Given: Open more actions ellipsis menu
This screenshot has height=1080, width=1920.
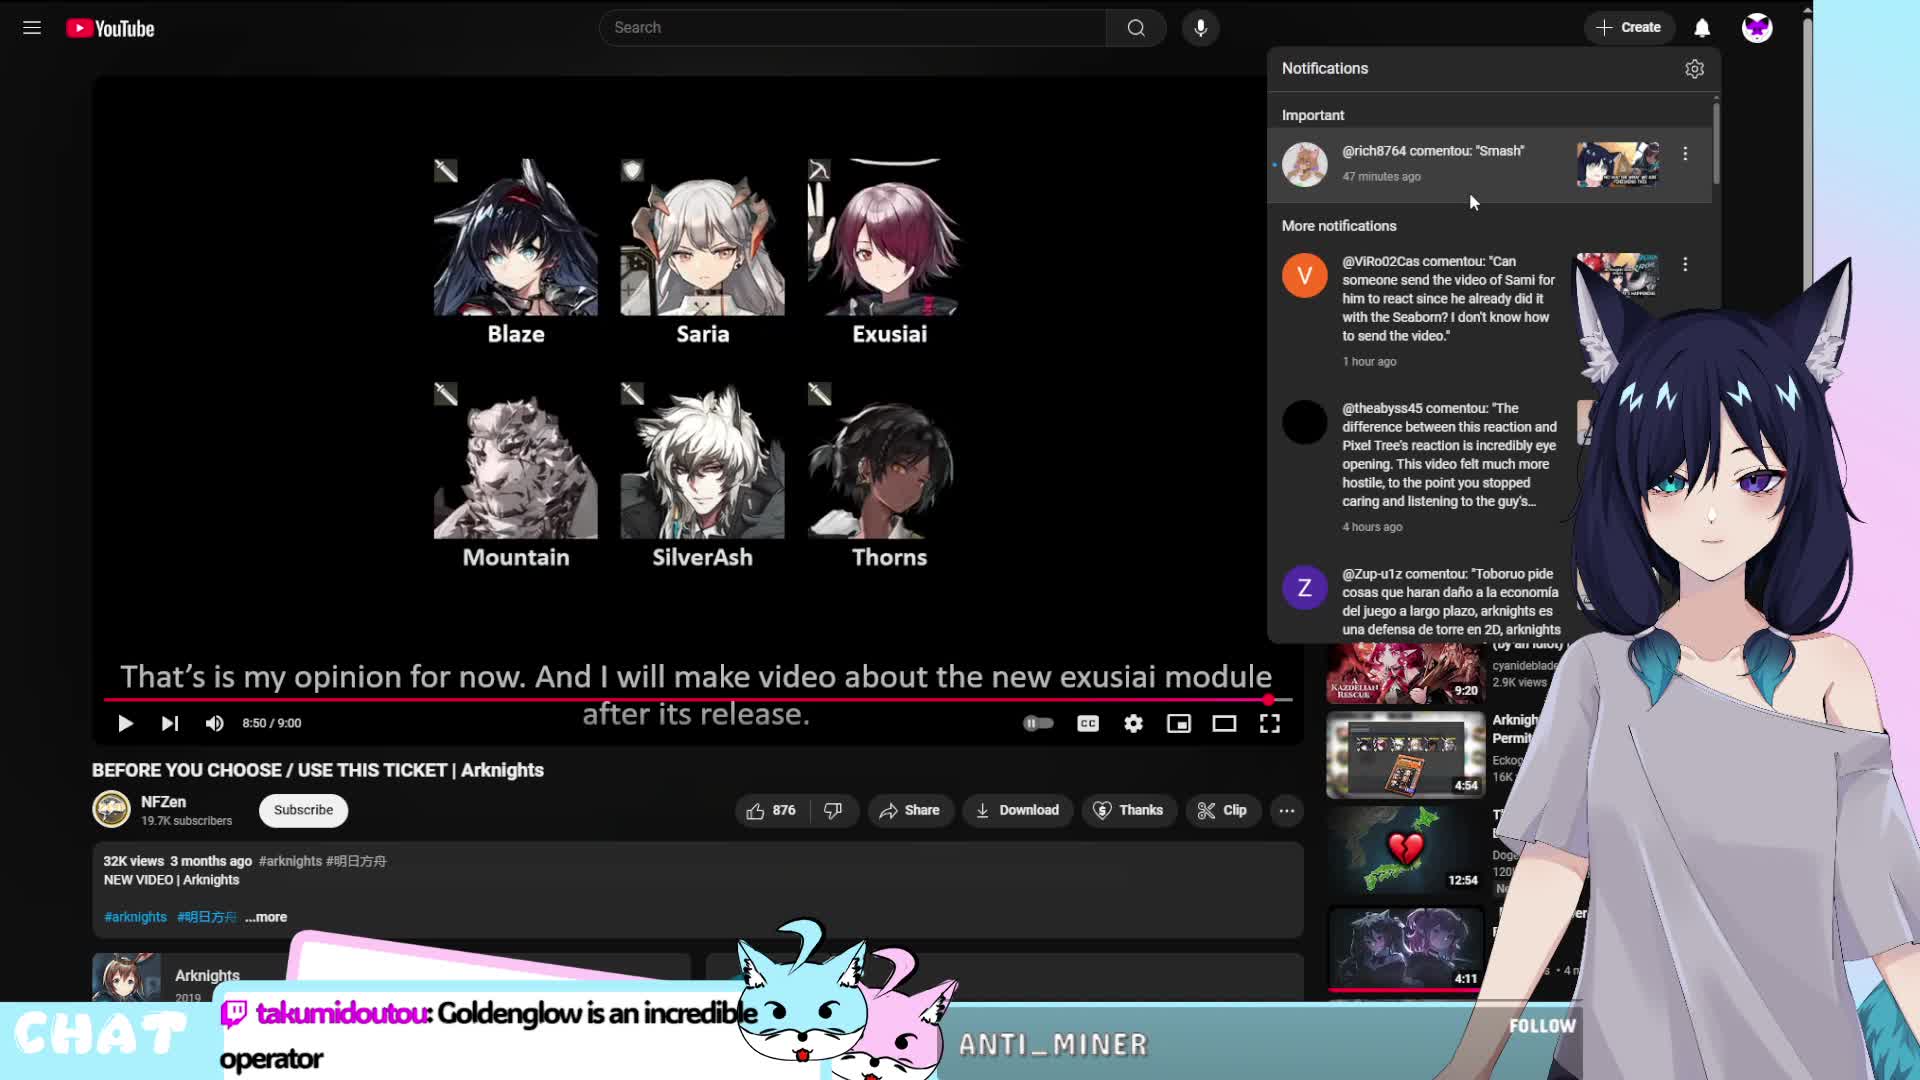Looking at the screenshot, I should click(x=1287, y=810).
